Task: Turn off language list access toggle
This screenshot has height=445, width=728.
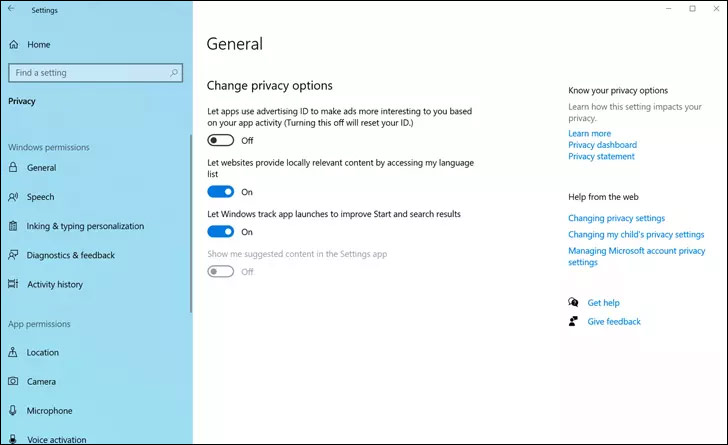Action: [220, 192]
